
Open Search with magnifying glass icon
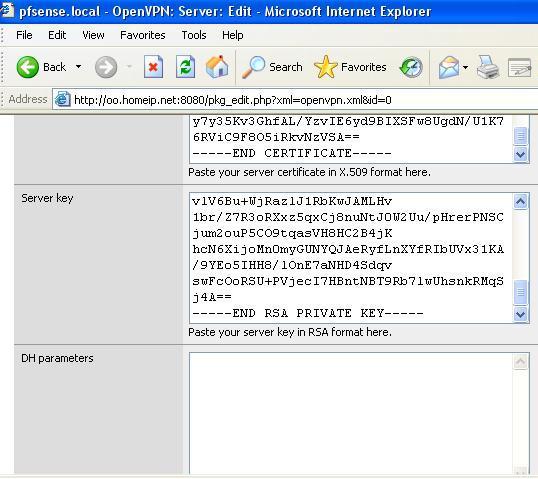click(x=272, y=67)
